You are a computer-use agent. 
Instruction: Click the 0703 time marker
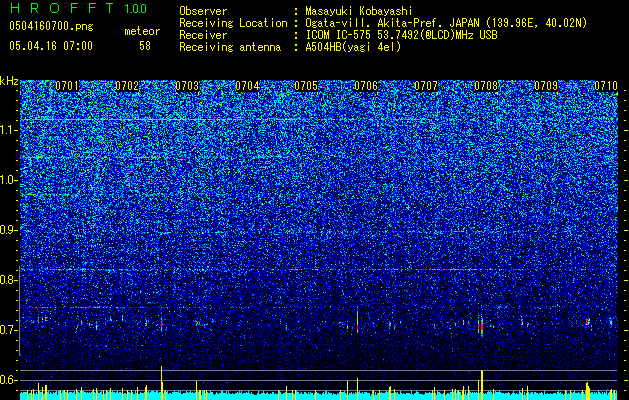pyautogui.click(x=187, y=86)
